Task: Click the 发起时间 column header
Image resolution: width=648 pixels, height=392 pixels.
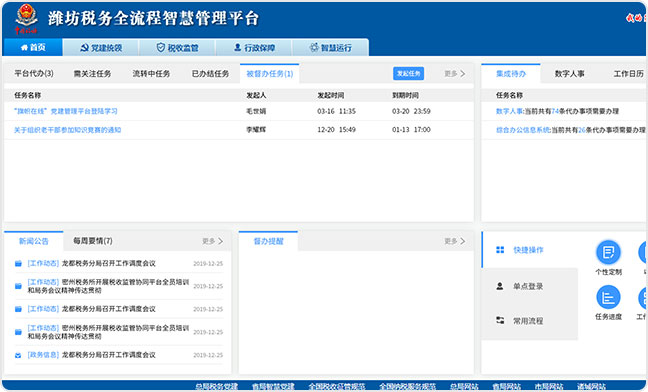Action: click(331, 95)
